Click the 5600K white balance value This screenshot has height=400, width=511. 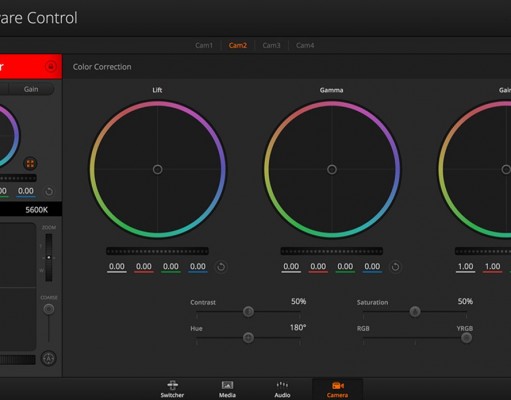tap(37, 210)
